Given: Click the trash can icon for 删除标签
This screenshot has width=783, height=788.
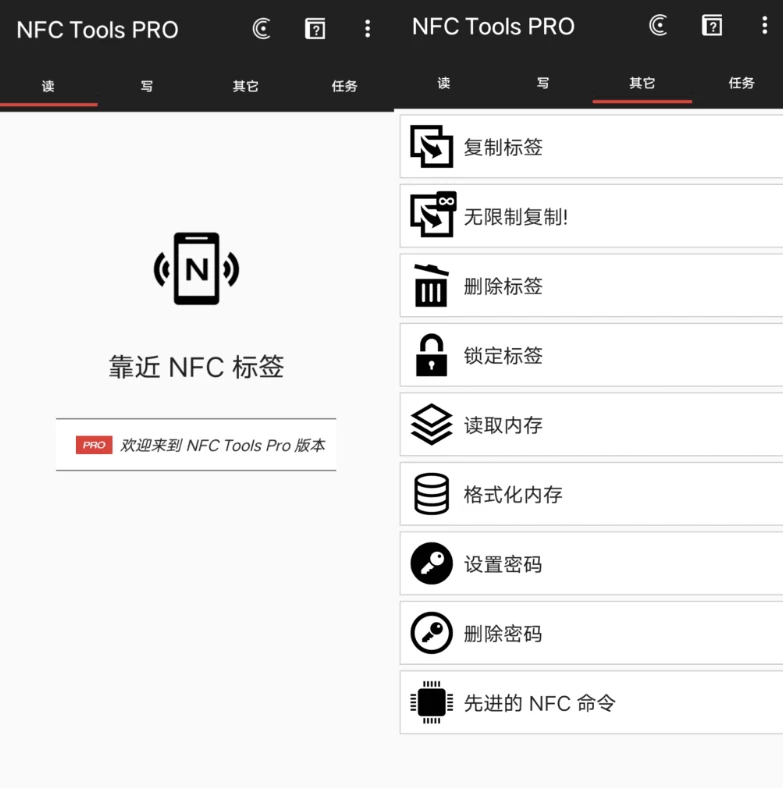Looking at the screenshot, I should click(x=432, y=286).
